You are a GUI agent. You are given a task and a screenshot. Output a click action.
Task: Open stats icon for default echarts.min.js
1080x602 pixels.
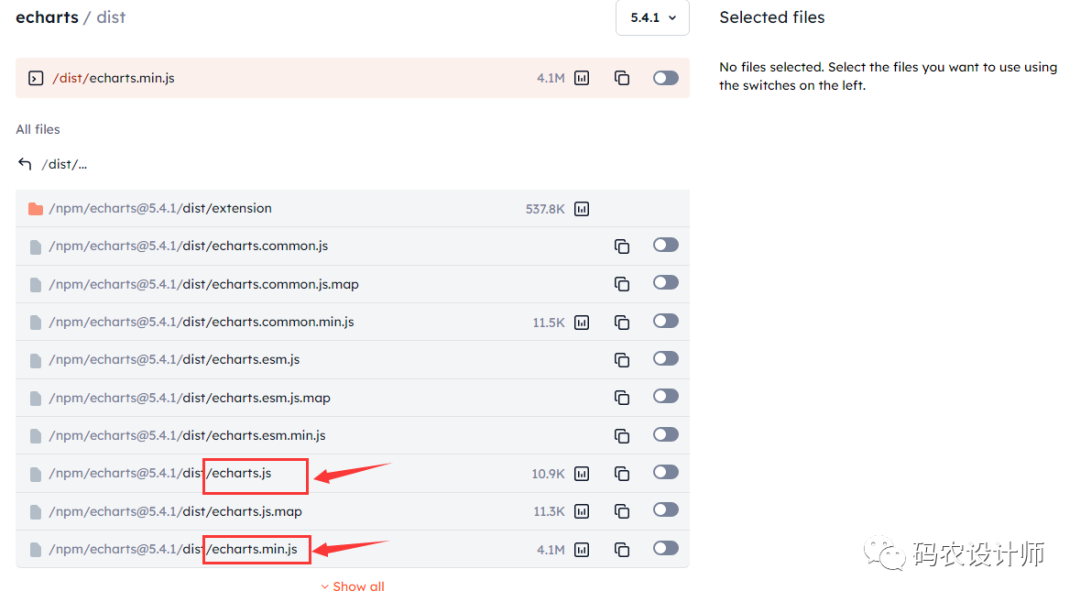point(582,78)
